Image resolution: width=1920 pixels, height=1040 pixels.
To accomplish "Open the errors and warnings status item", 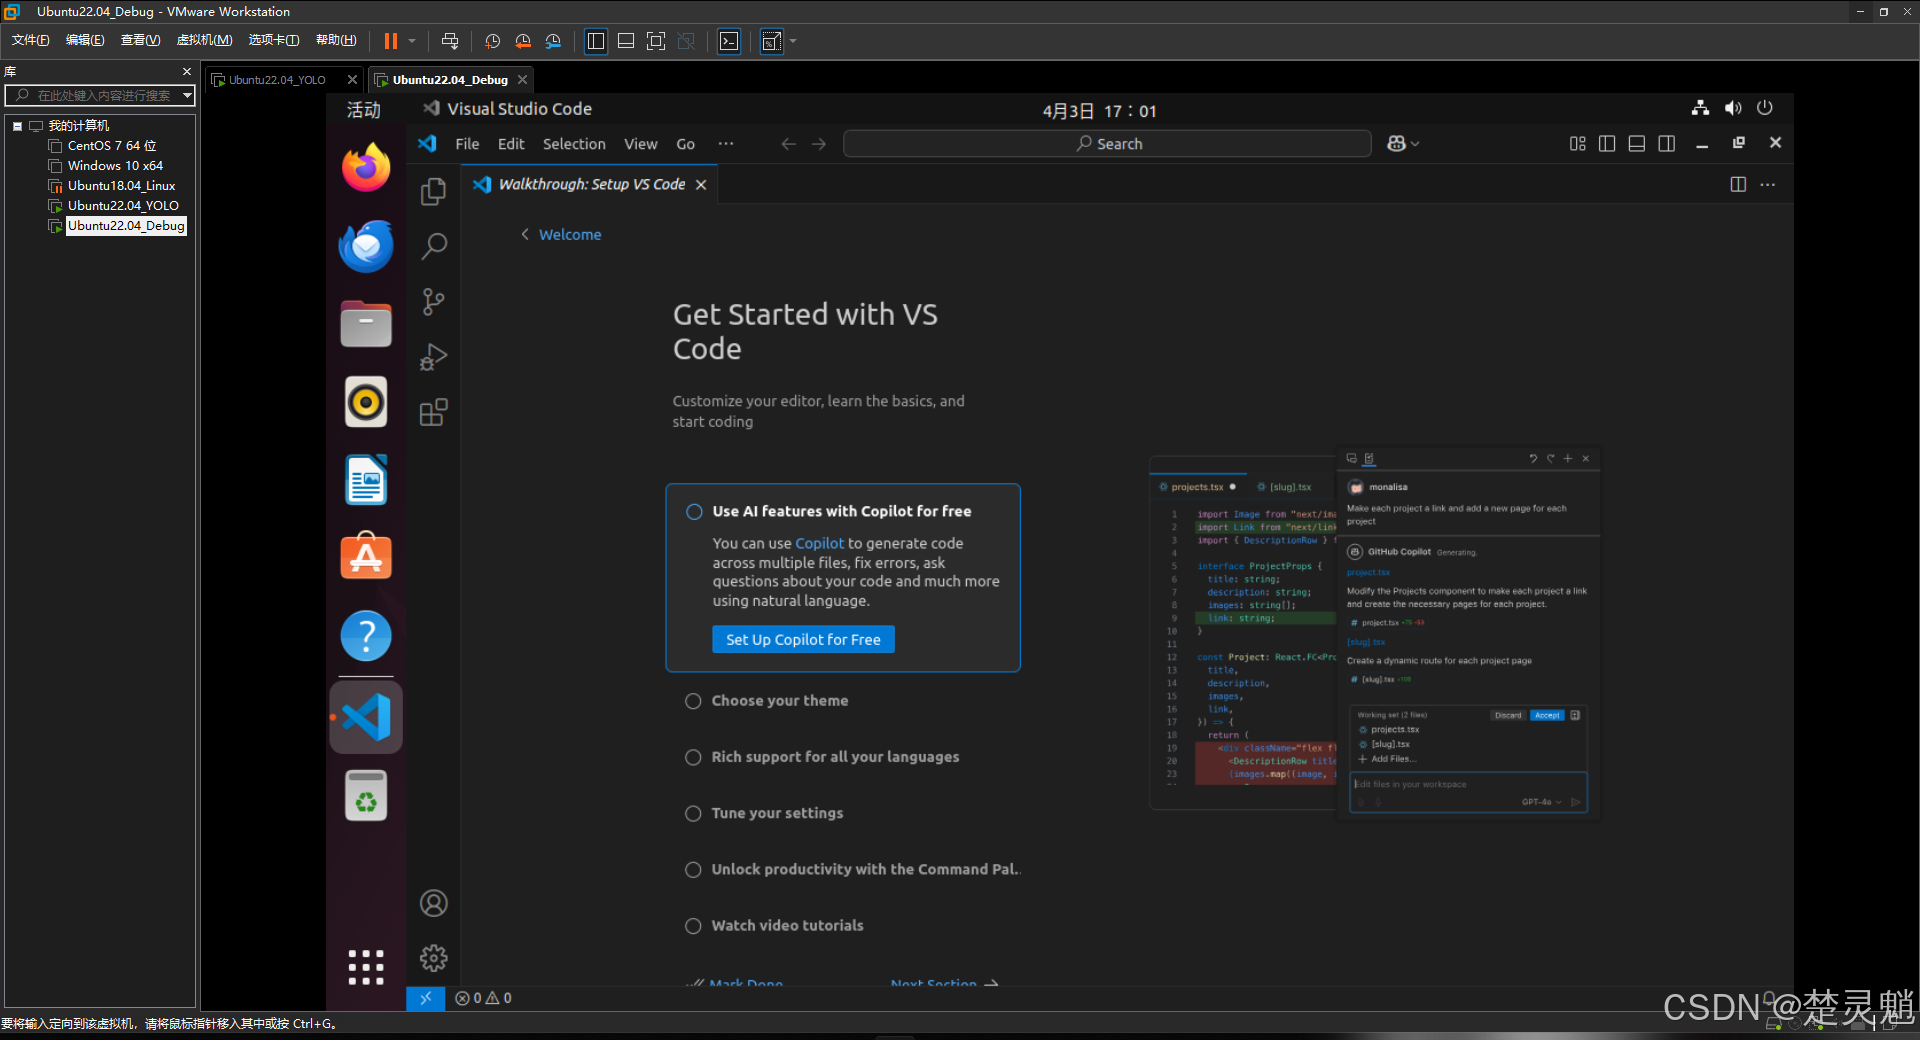I will [x=483, y=998].
